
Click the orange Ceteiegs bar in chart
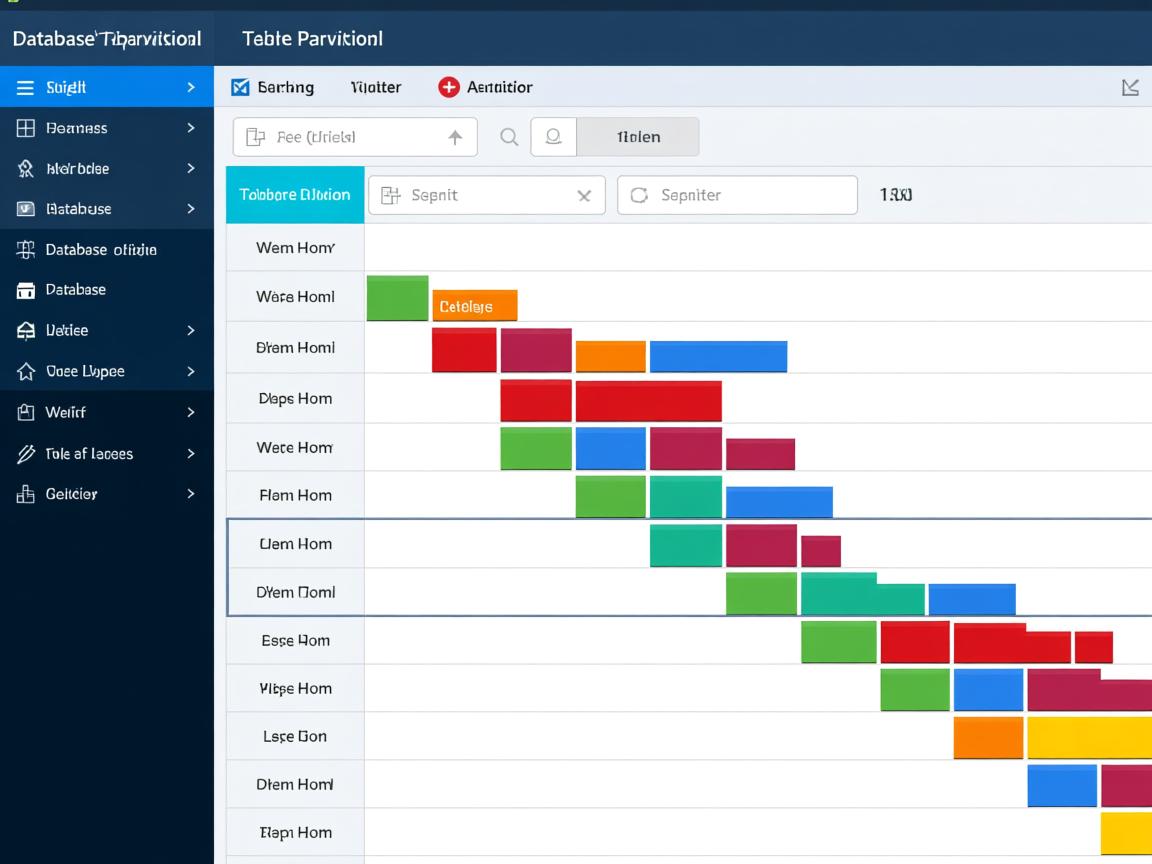474,306
